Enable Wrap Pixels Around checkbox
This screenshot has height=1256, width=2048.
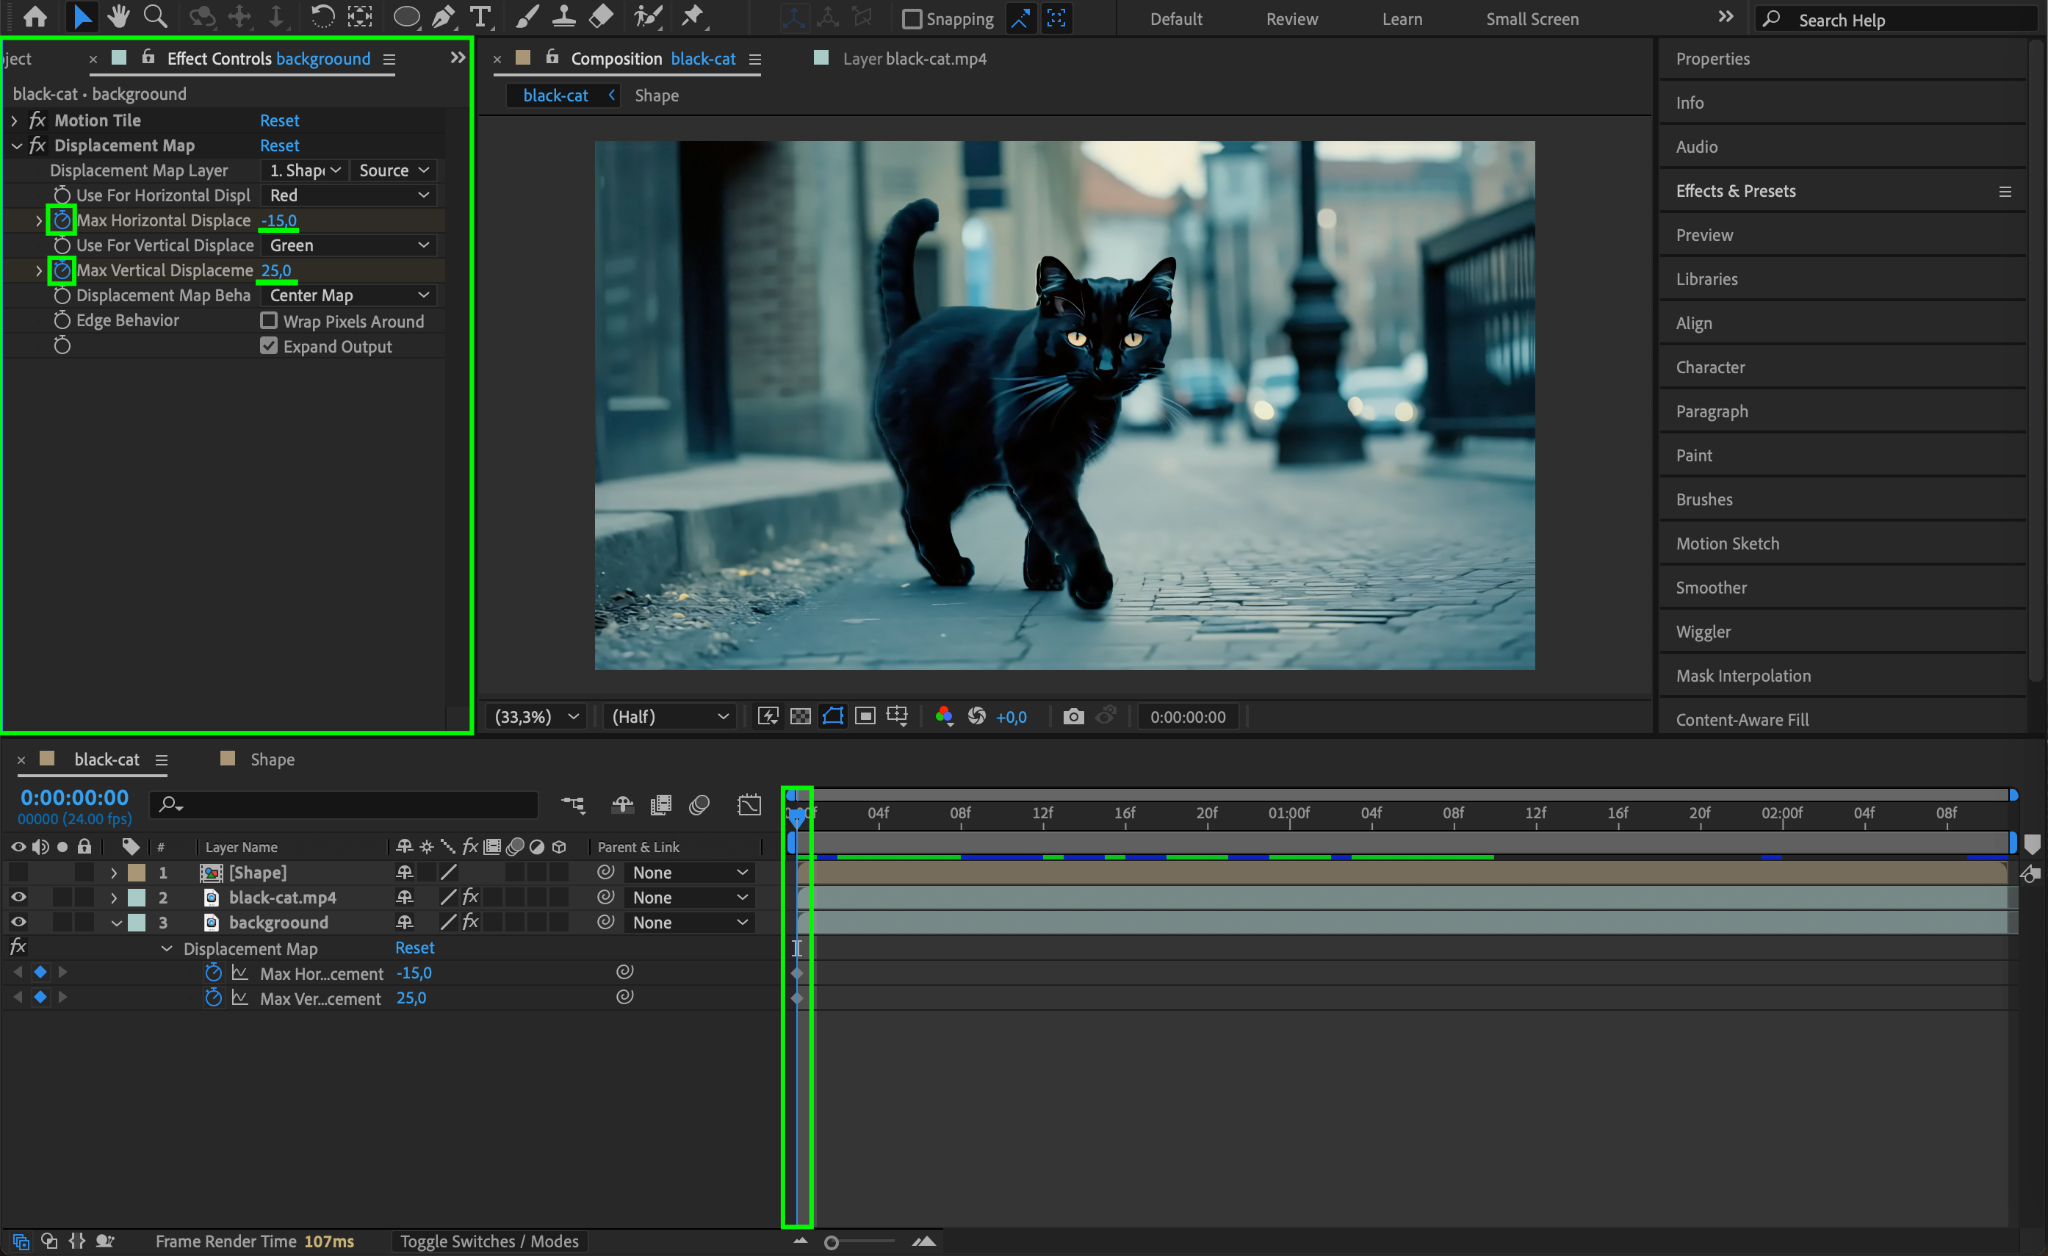tap(269, 321)
